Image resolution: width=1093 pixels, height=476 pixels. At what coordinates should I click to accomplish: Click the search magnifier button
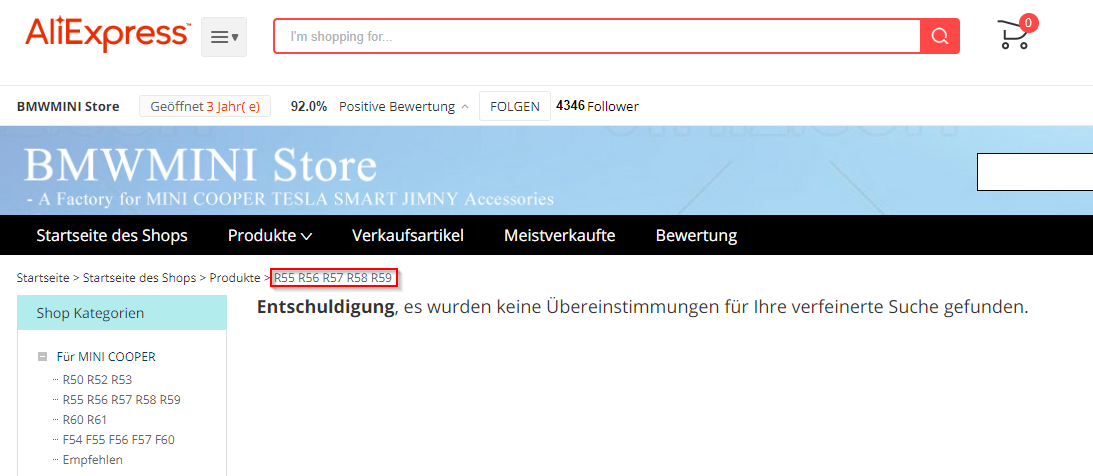(x=939, y=37)
